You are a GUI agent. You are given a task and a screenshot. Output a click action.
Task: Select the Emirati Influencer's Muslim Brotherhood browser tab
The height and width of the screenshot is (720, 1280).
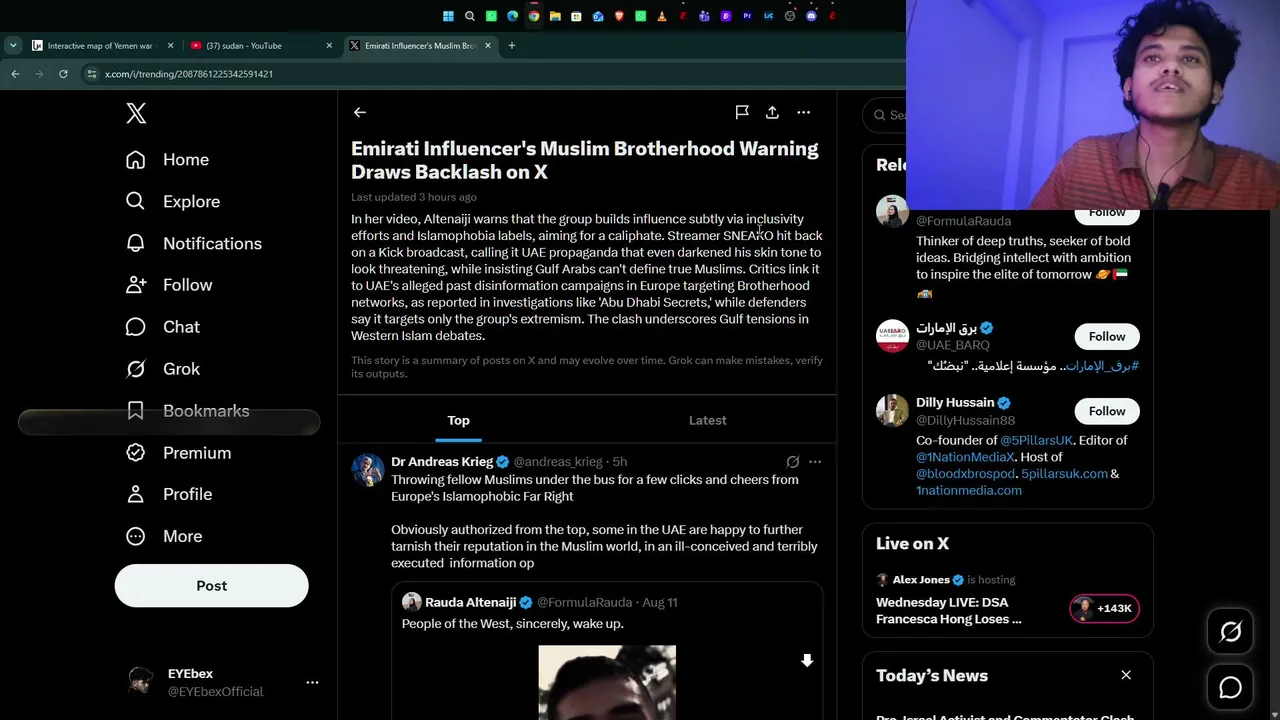(421, 45)
